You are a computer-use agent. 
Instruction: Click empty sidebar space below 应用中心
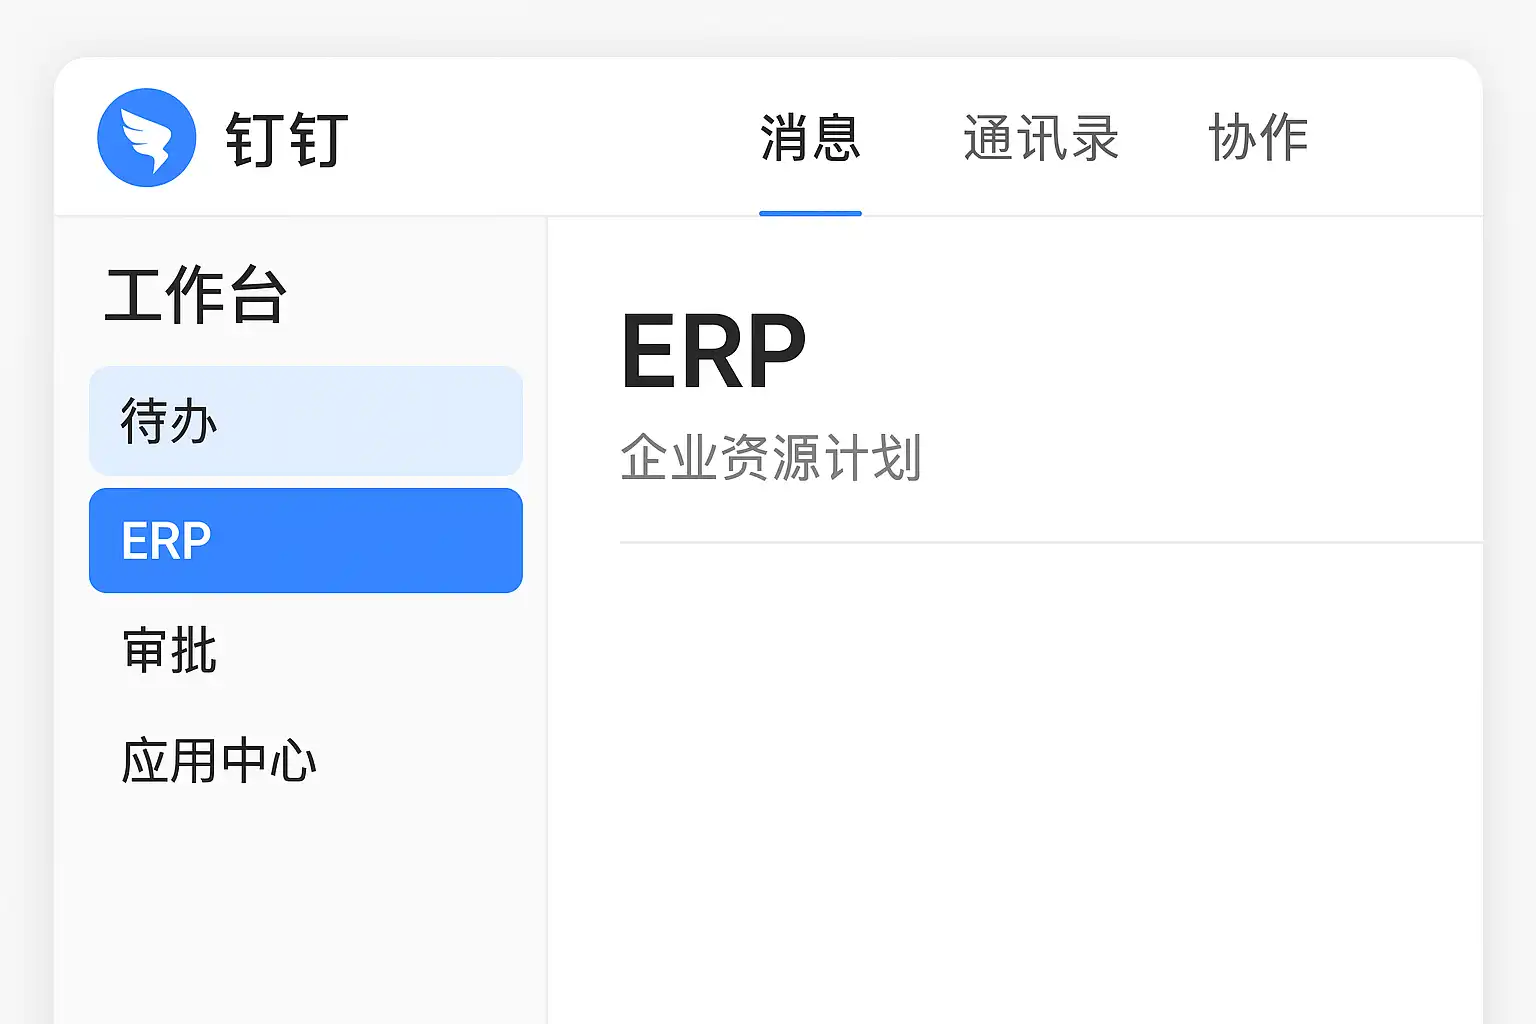tap(300, 900)
